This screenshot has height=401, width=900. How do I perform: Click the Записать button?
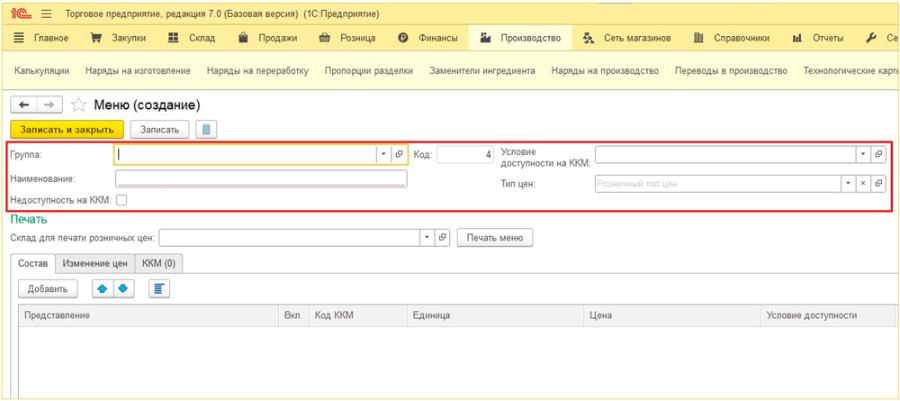(x=160, y=130)
